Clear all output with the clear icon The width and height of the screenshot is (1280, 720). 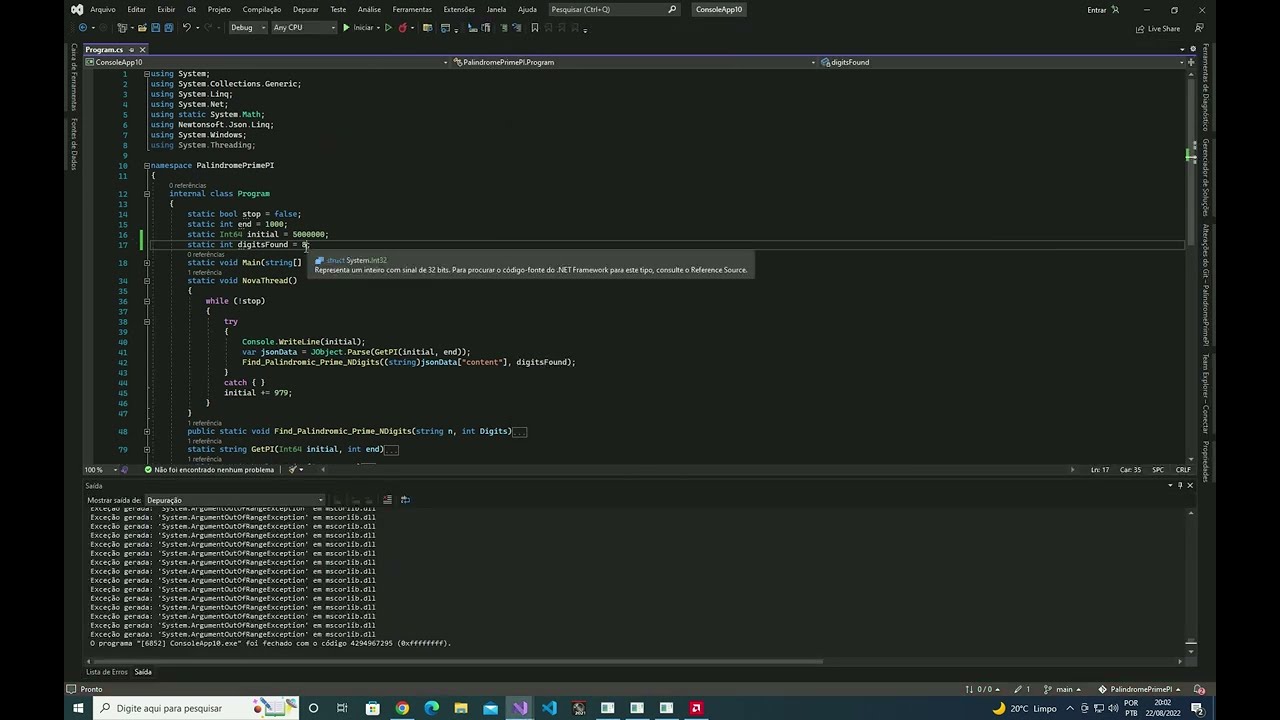387,500
